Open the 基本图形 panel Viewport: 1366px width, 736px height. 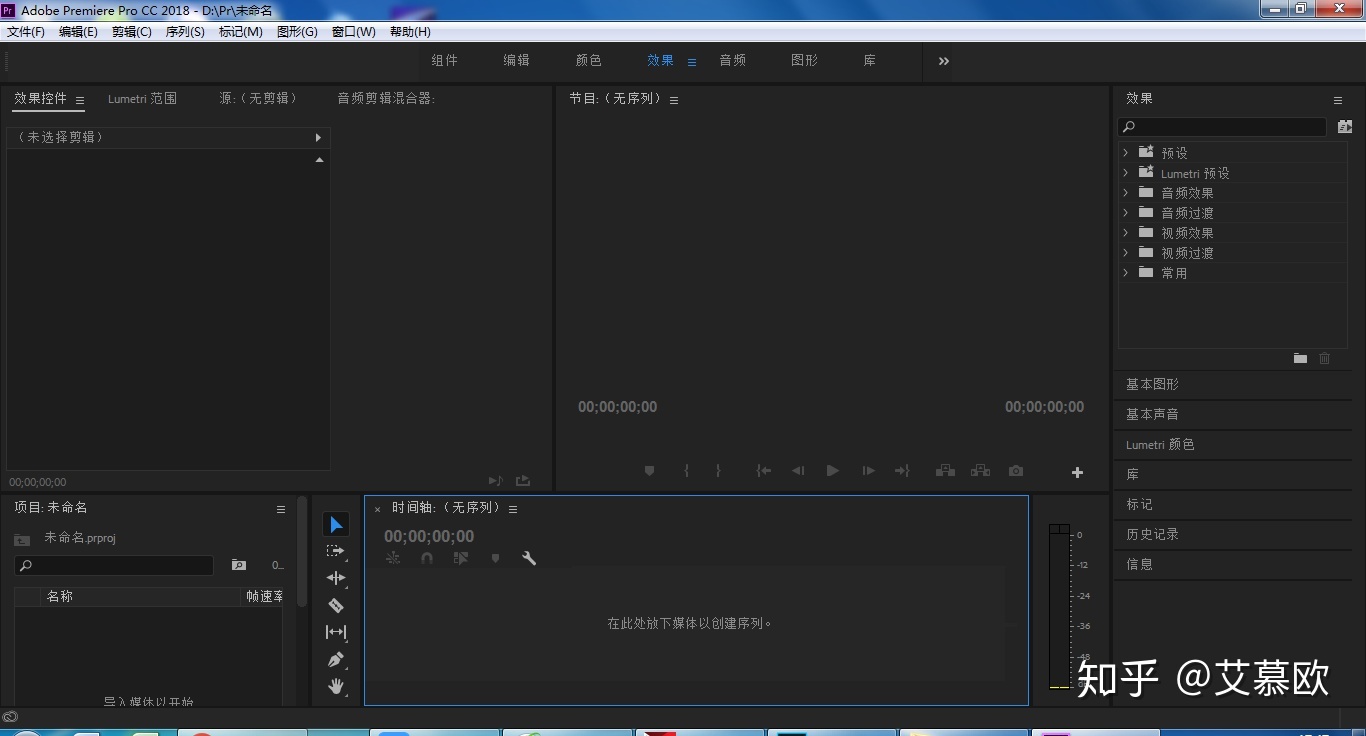pyautogui.click(x=1152, y=384)
